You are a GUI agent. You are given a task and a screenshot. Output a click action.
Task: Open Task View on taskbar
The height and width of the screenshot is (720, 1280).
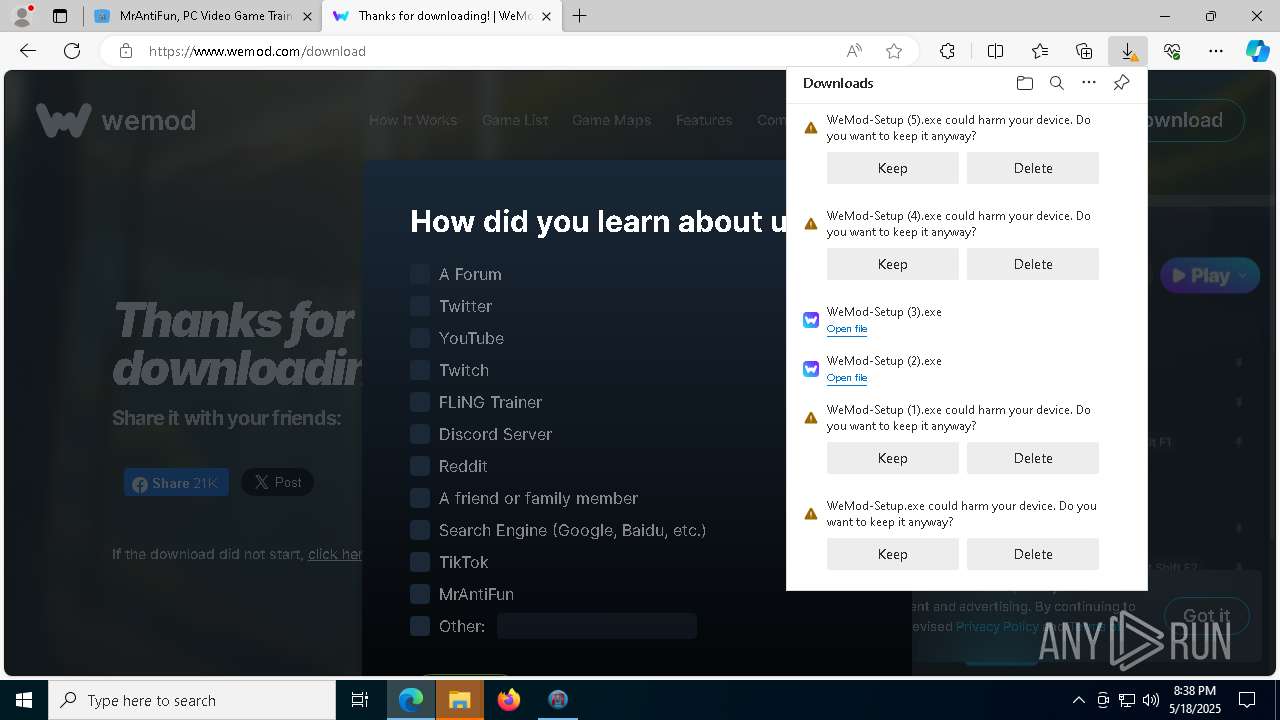click(360, 700)
